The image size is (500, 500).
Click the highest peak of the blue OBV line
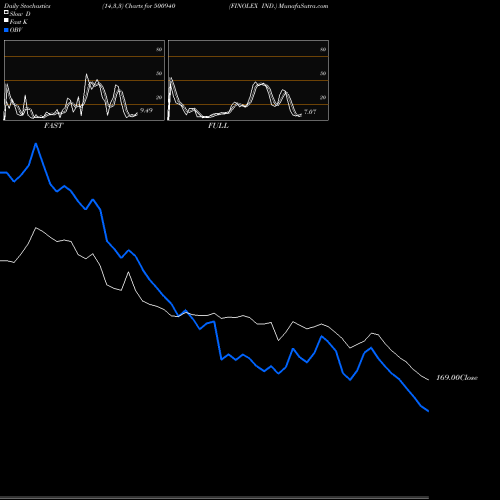[36, 144]
